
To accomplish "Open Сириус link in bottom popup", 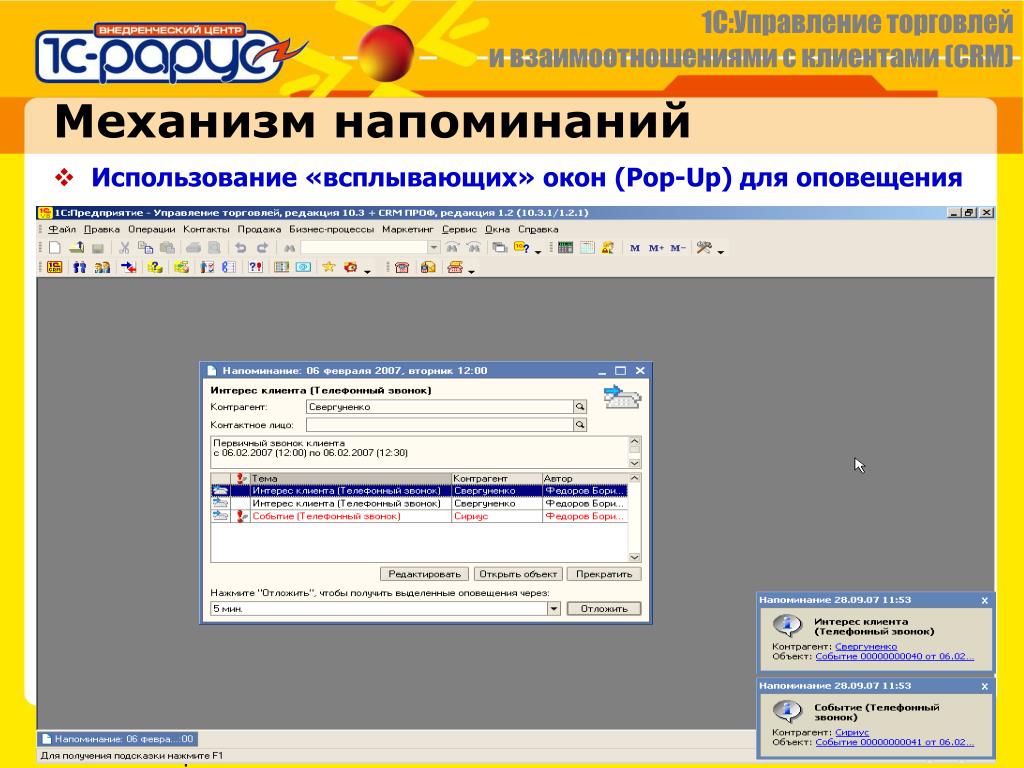I will [852, 733].
